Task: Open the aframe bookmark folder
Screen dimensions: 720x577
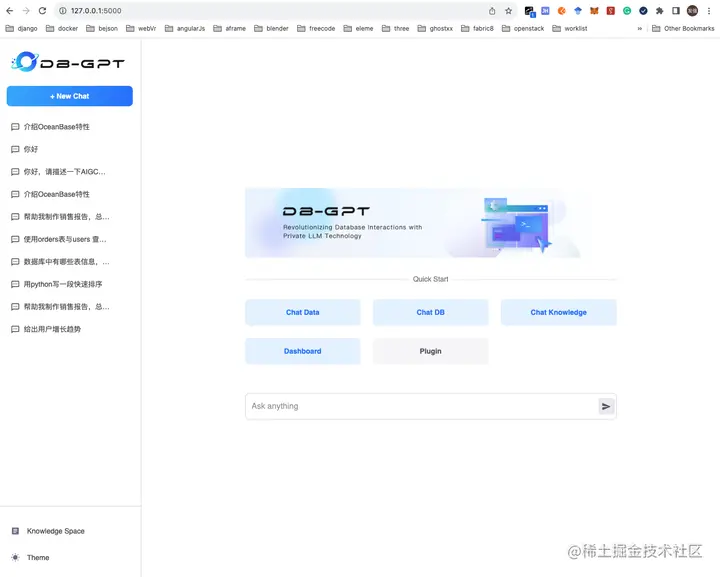Action: click(230, 28)
